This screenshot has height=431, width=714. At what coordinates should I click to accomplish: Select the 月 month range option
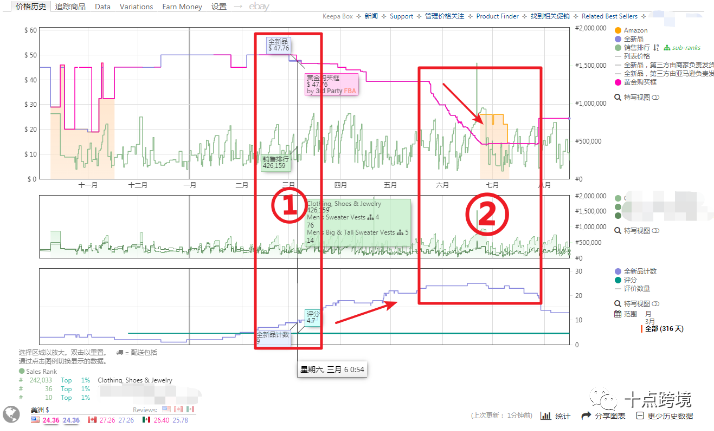coord(648,314)
